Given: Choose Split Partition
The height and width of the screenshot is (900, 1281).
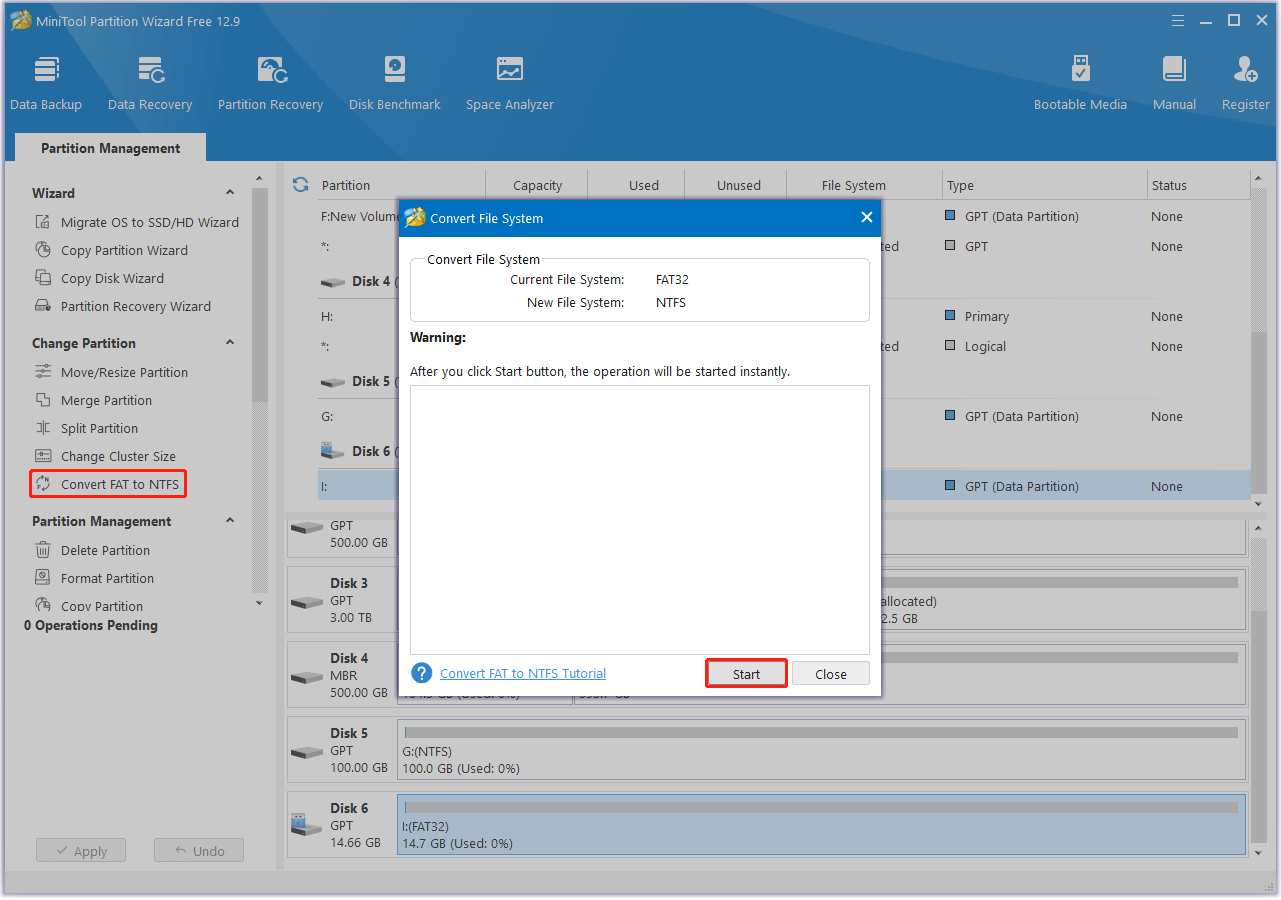Looking at the screenshot, I should 86,428.
